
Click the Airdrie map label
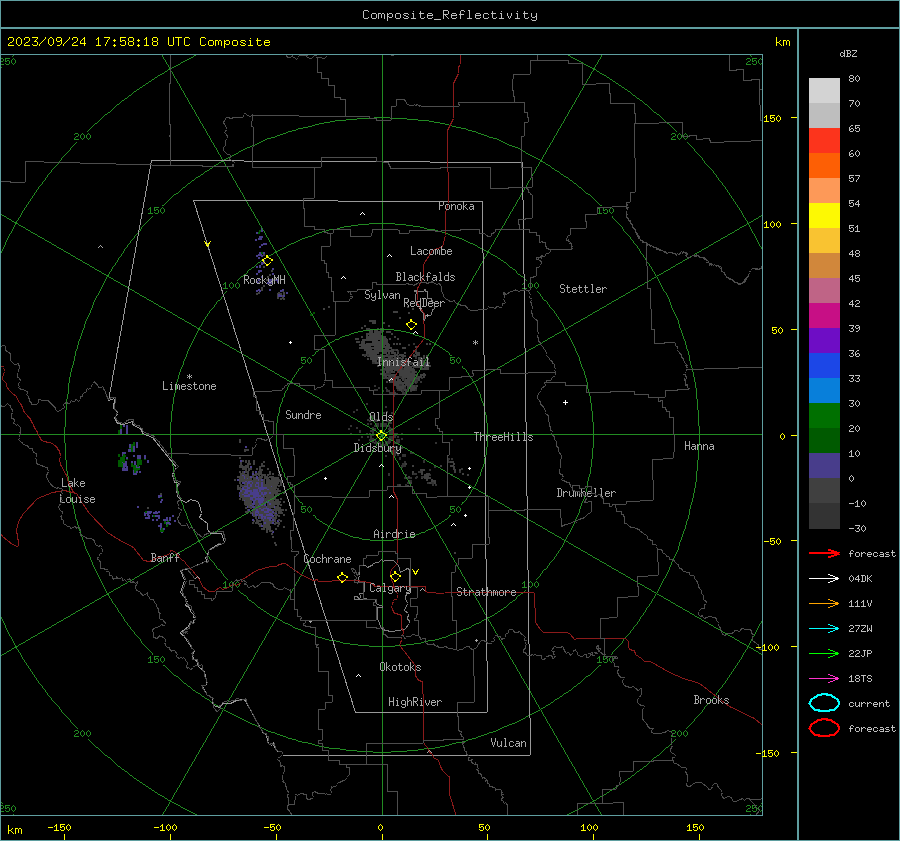pyautogui.click(x=394, y=534)
